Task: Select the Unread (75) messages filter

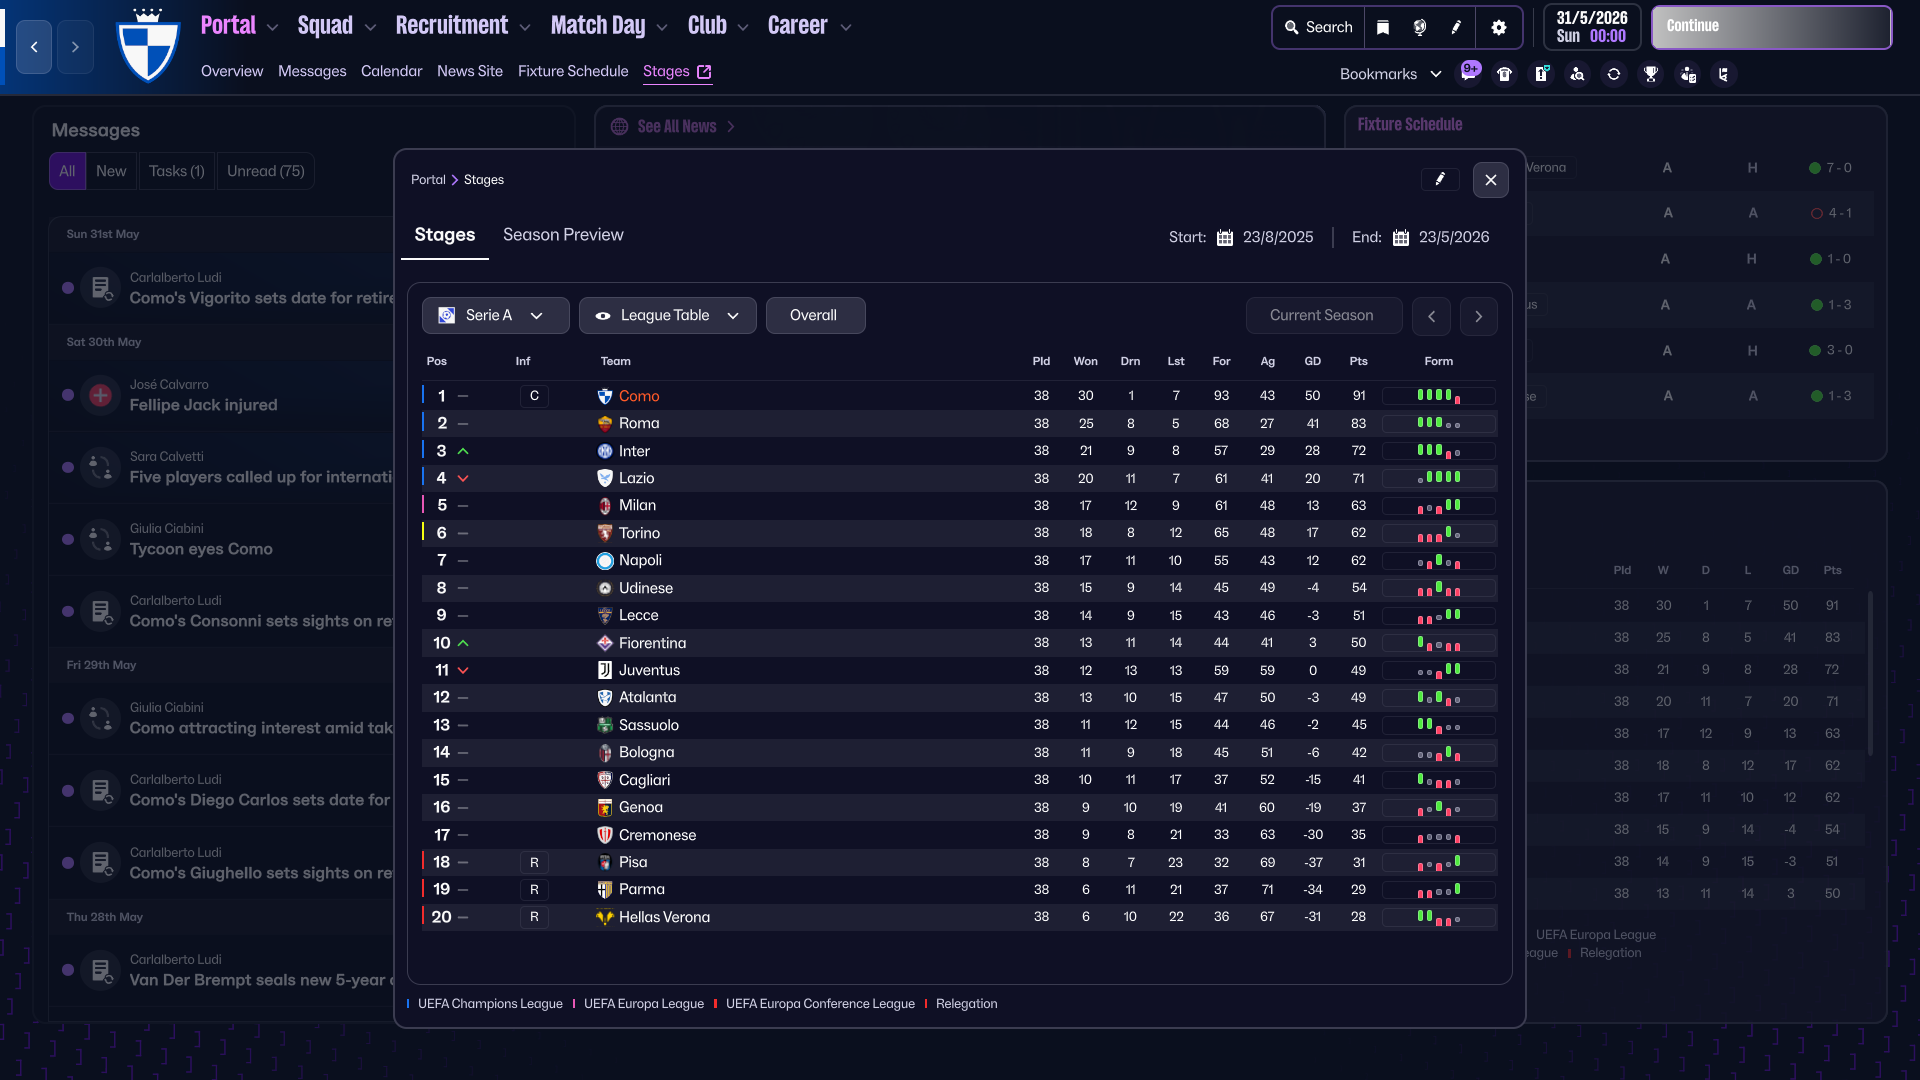Action: click(265, 171)
